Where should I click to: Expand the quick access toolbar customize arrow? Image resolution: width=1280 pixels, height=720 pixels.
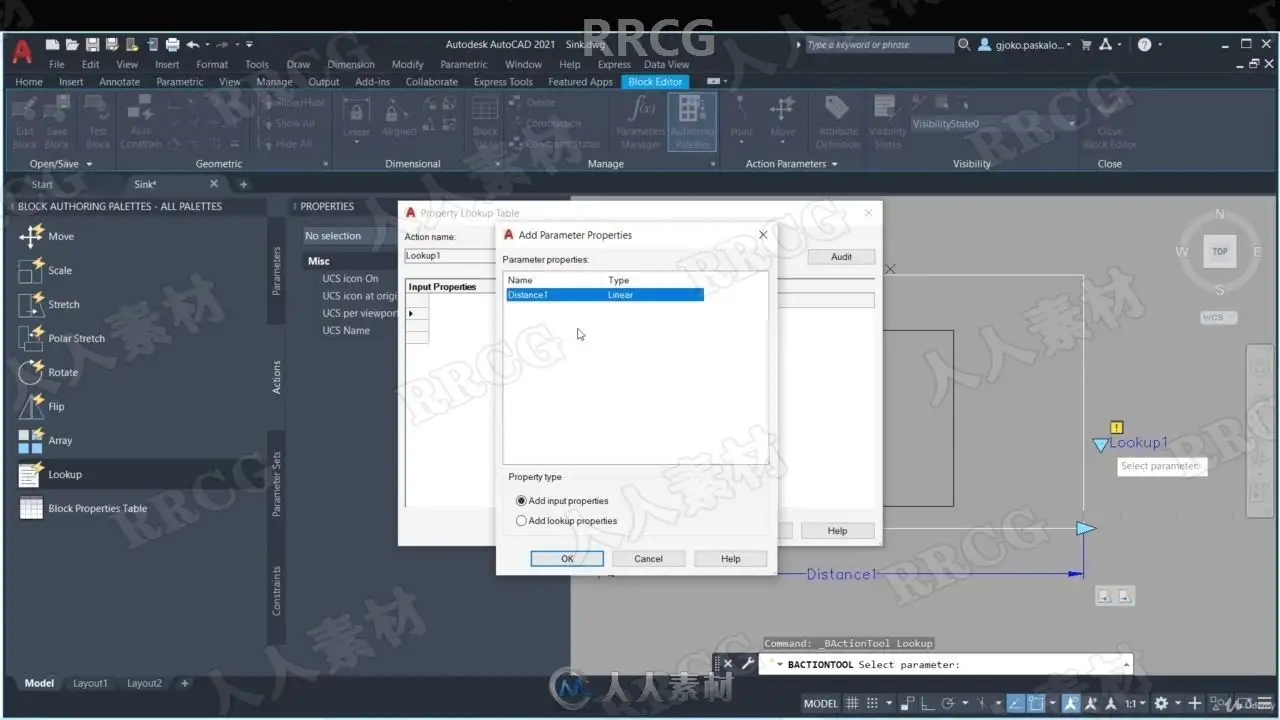coord(249,44)
